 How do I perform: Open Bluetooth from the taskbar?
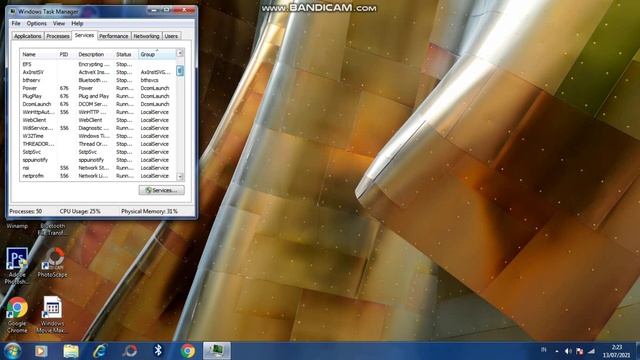(158, 351)
